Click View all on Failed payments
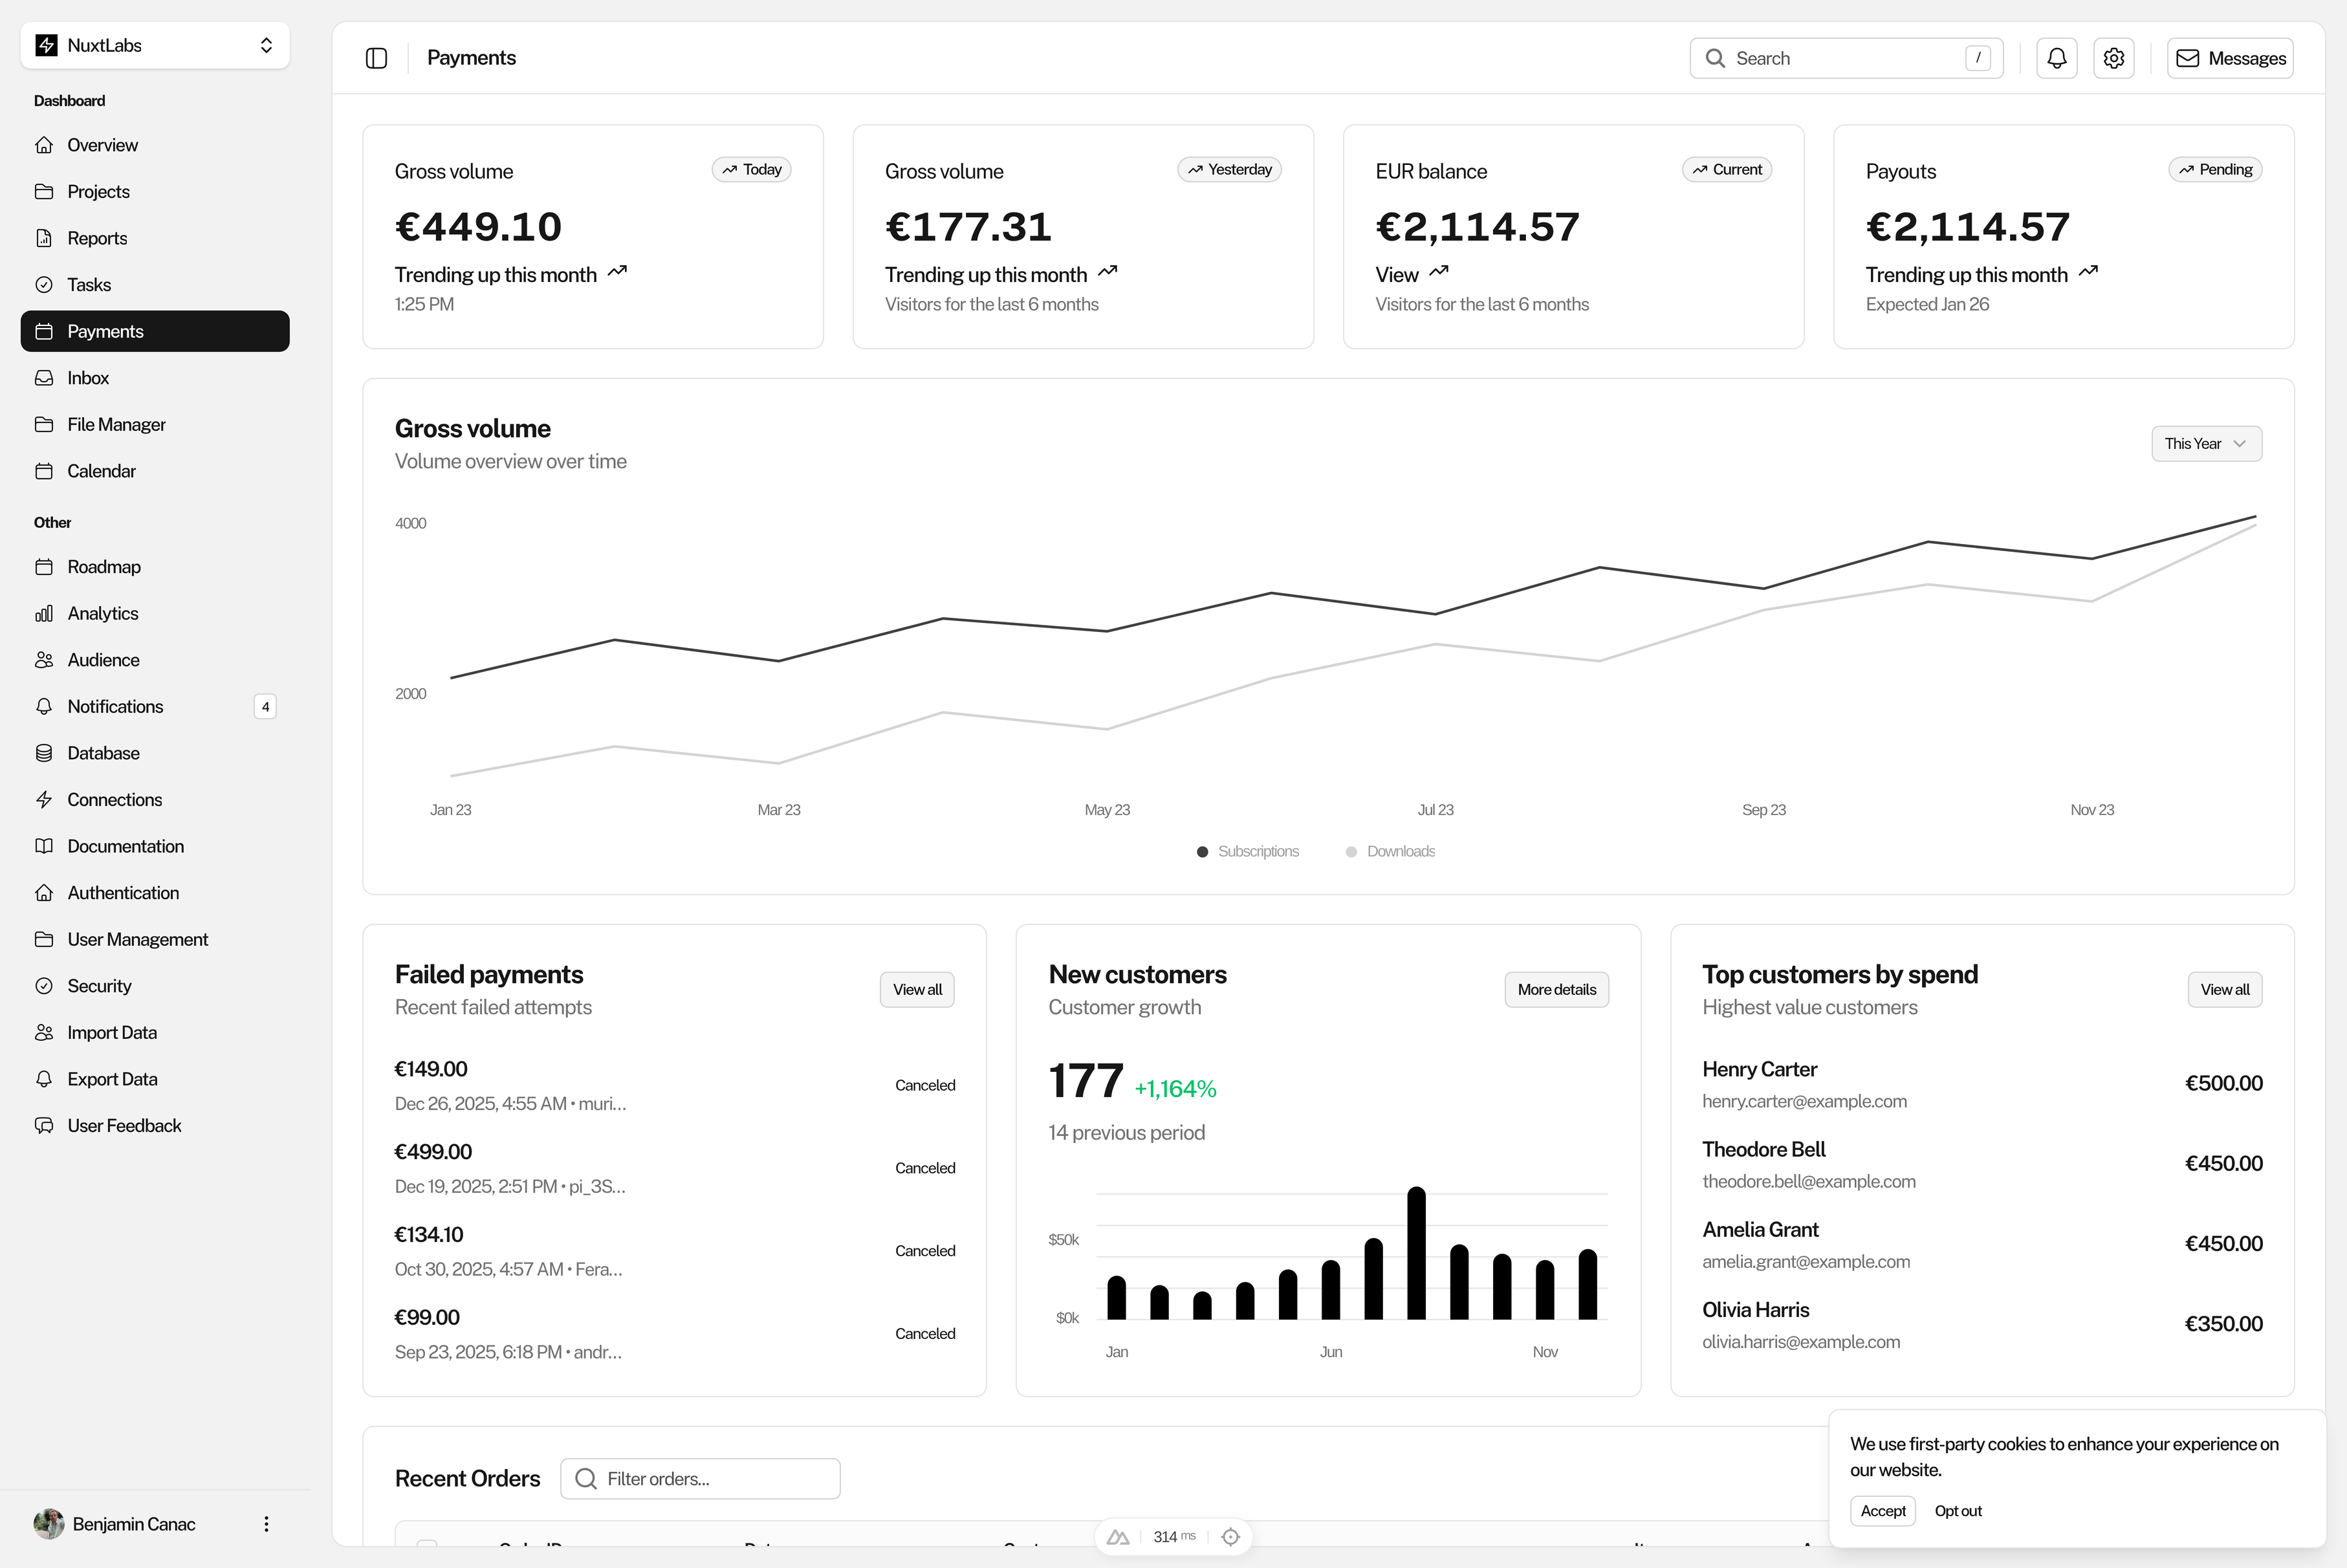2347x1568 pixels. click(916, 990)
